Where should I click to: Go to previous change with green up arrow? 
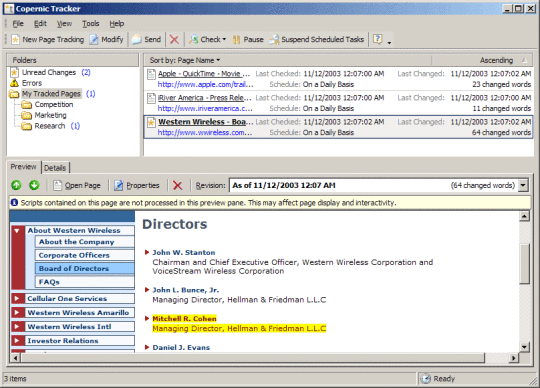click(x=16, y=185)
